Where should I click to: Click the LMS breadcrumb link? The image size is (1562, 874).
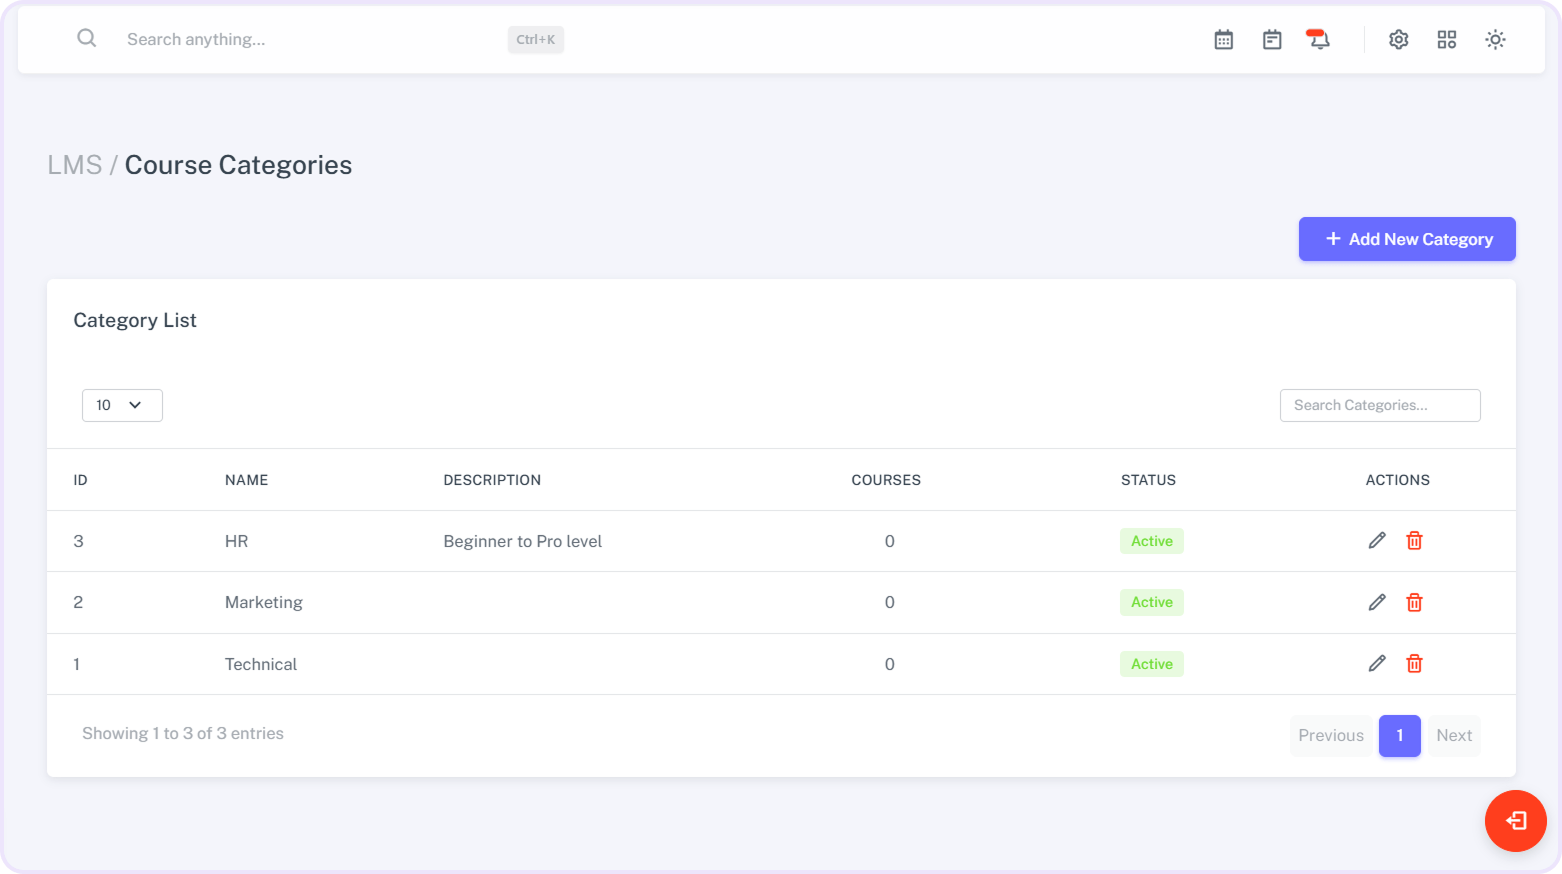coord(75,165)
